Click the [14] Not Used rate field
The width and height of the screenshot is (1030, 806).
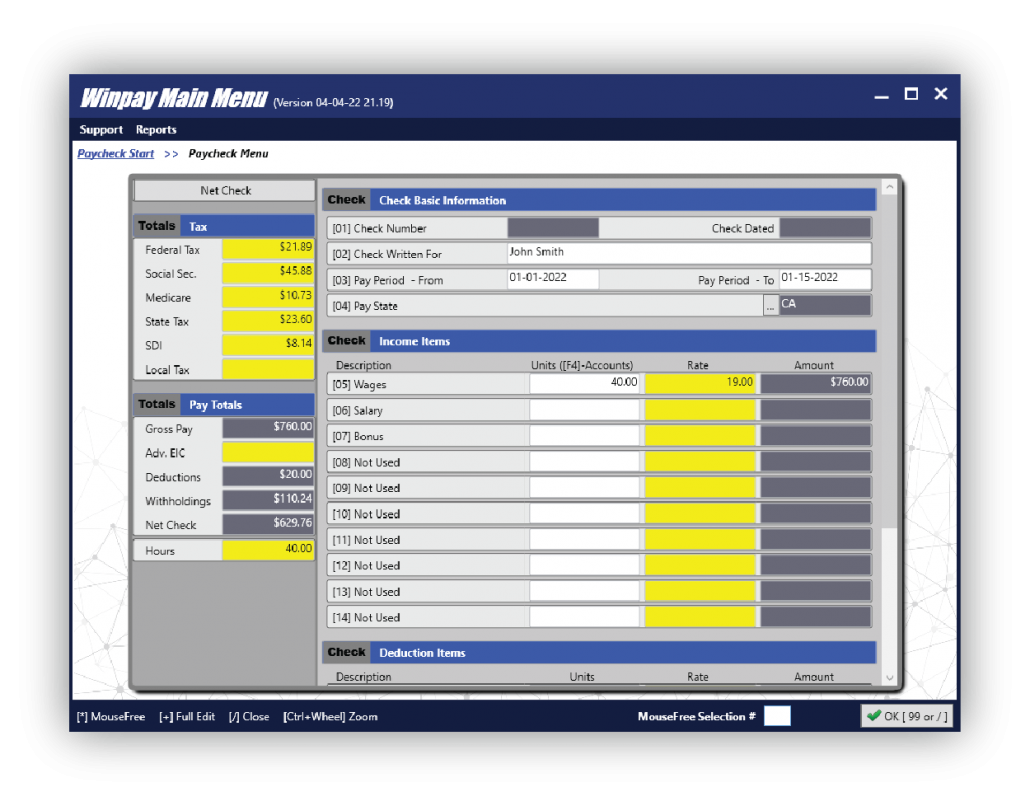pos(700,617)
